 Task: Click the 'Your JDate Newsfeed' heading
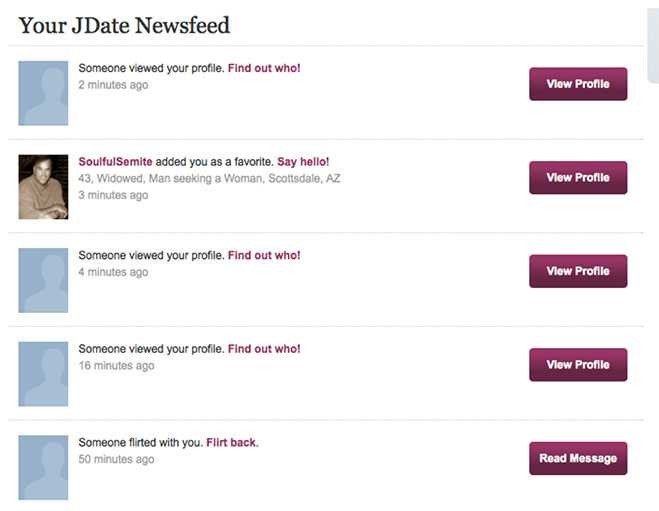tap(124, 25)
